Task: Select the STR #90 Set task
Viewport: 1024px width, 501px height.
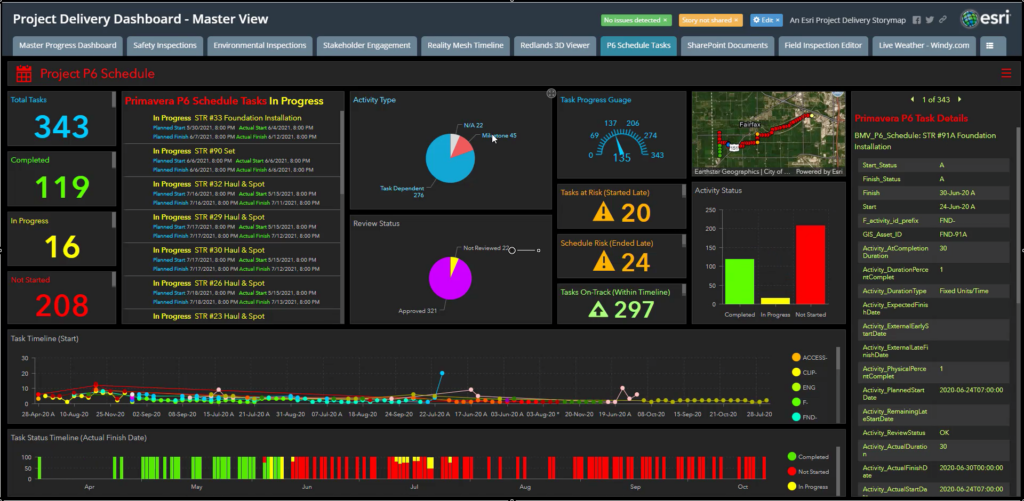Action: (231, 160)
